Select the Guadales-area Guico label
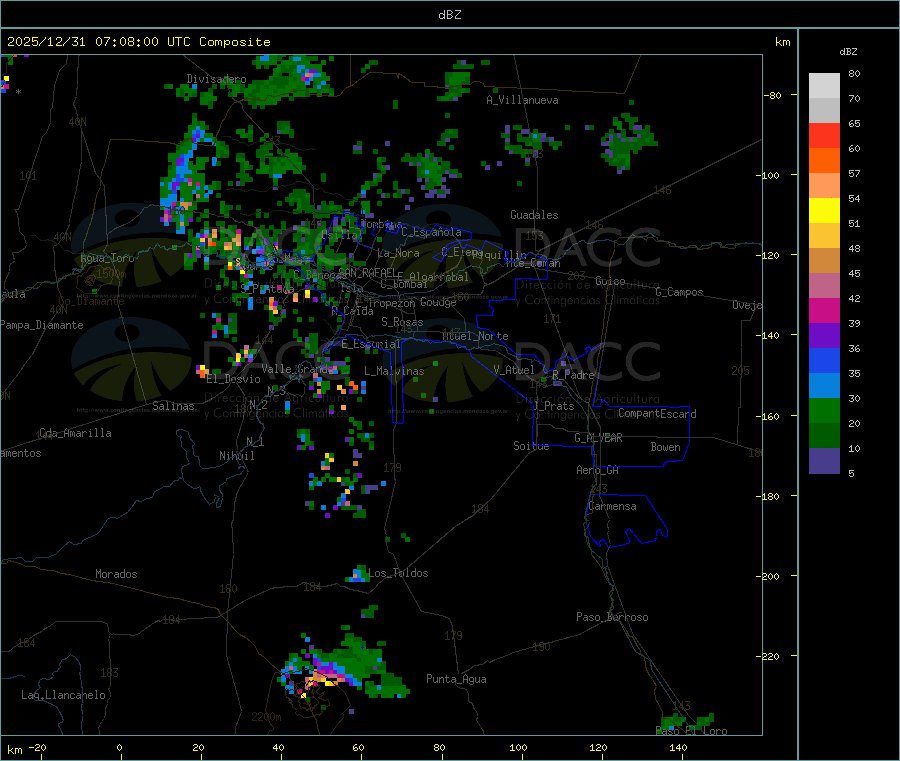The image size is (900, 761). click(x=610, y=282)
